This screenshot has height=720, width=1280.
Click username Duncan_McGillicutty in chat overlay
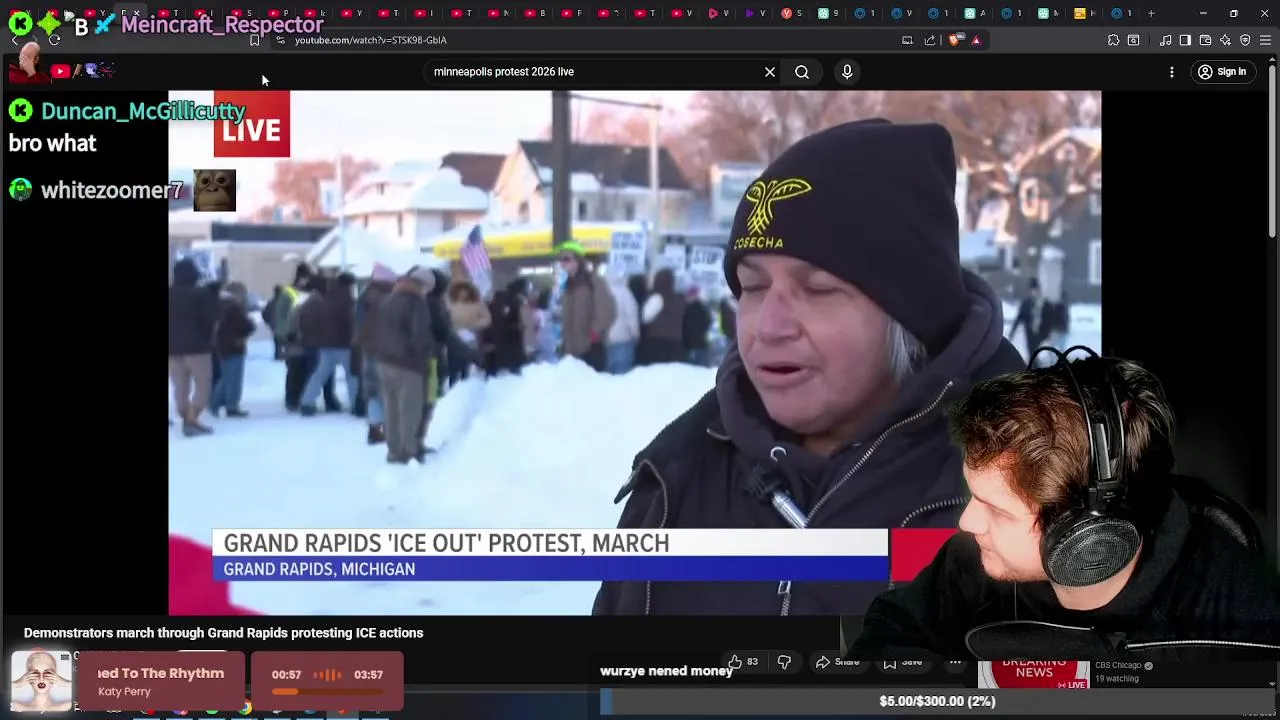point(142,111)
